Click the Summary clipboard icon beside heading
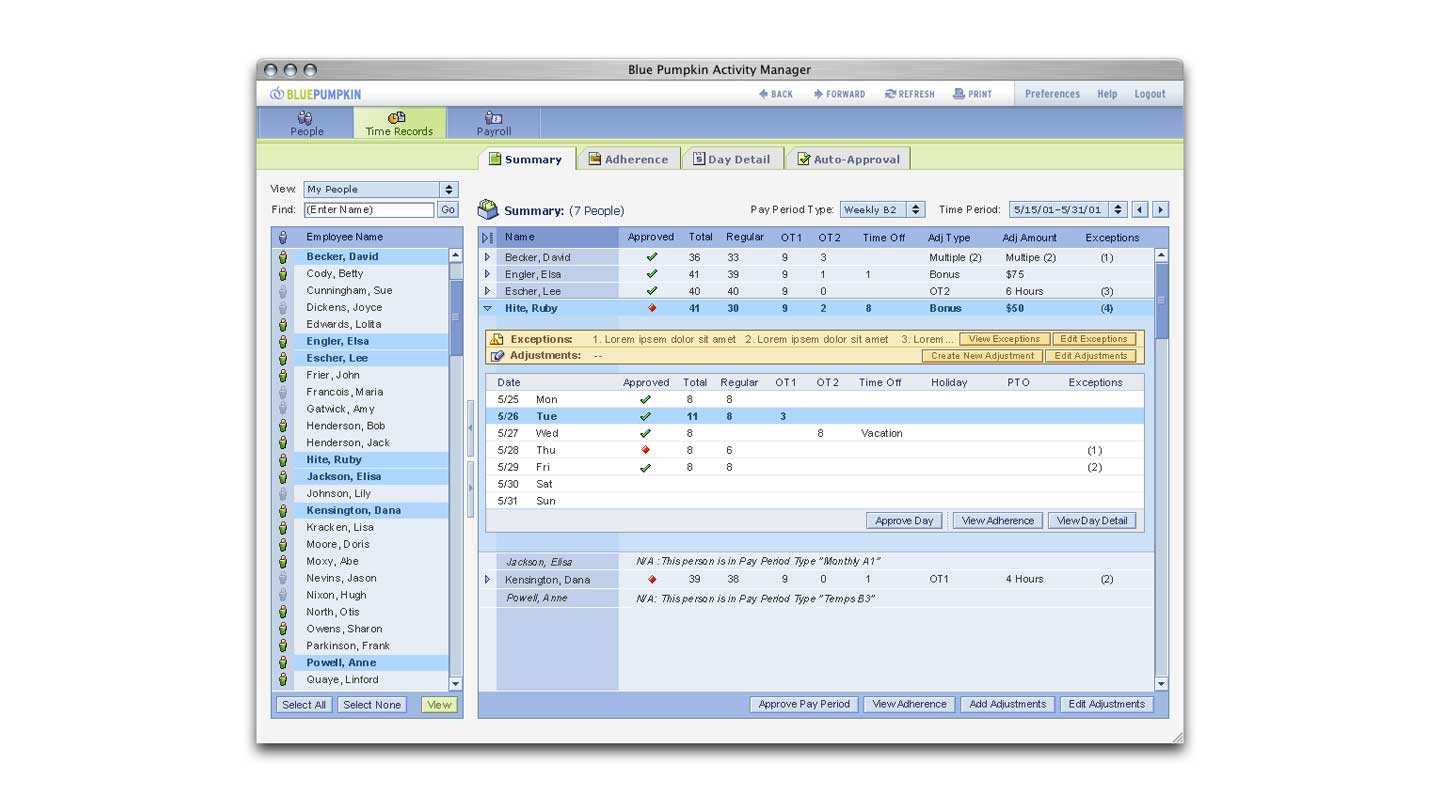The width and height of the screenshot is (1440, 810). coord(488,209)
